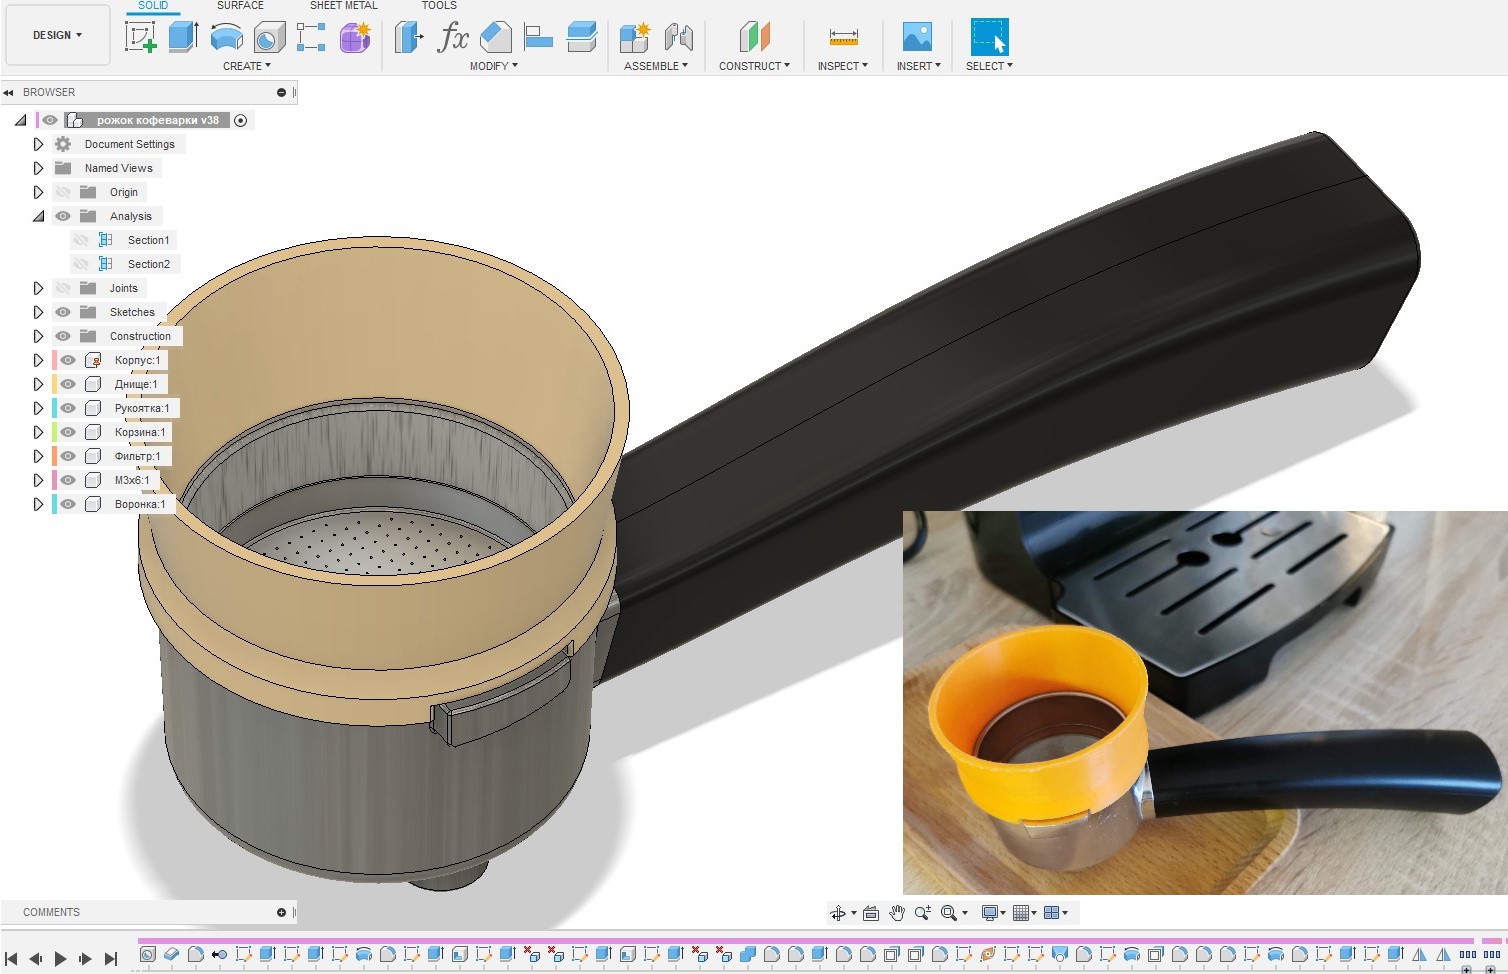The image size is (1508, 974).
Task: Select the Joint tool
Action: (679, 38)
